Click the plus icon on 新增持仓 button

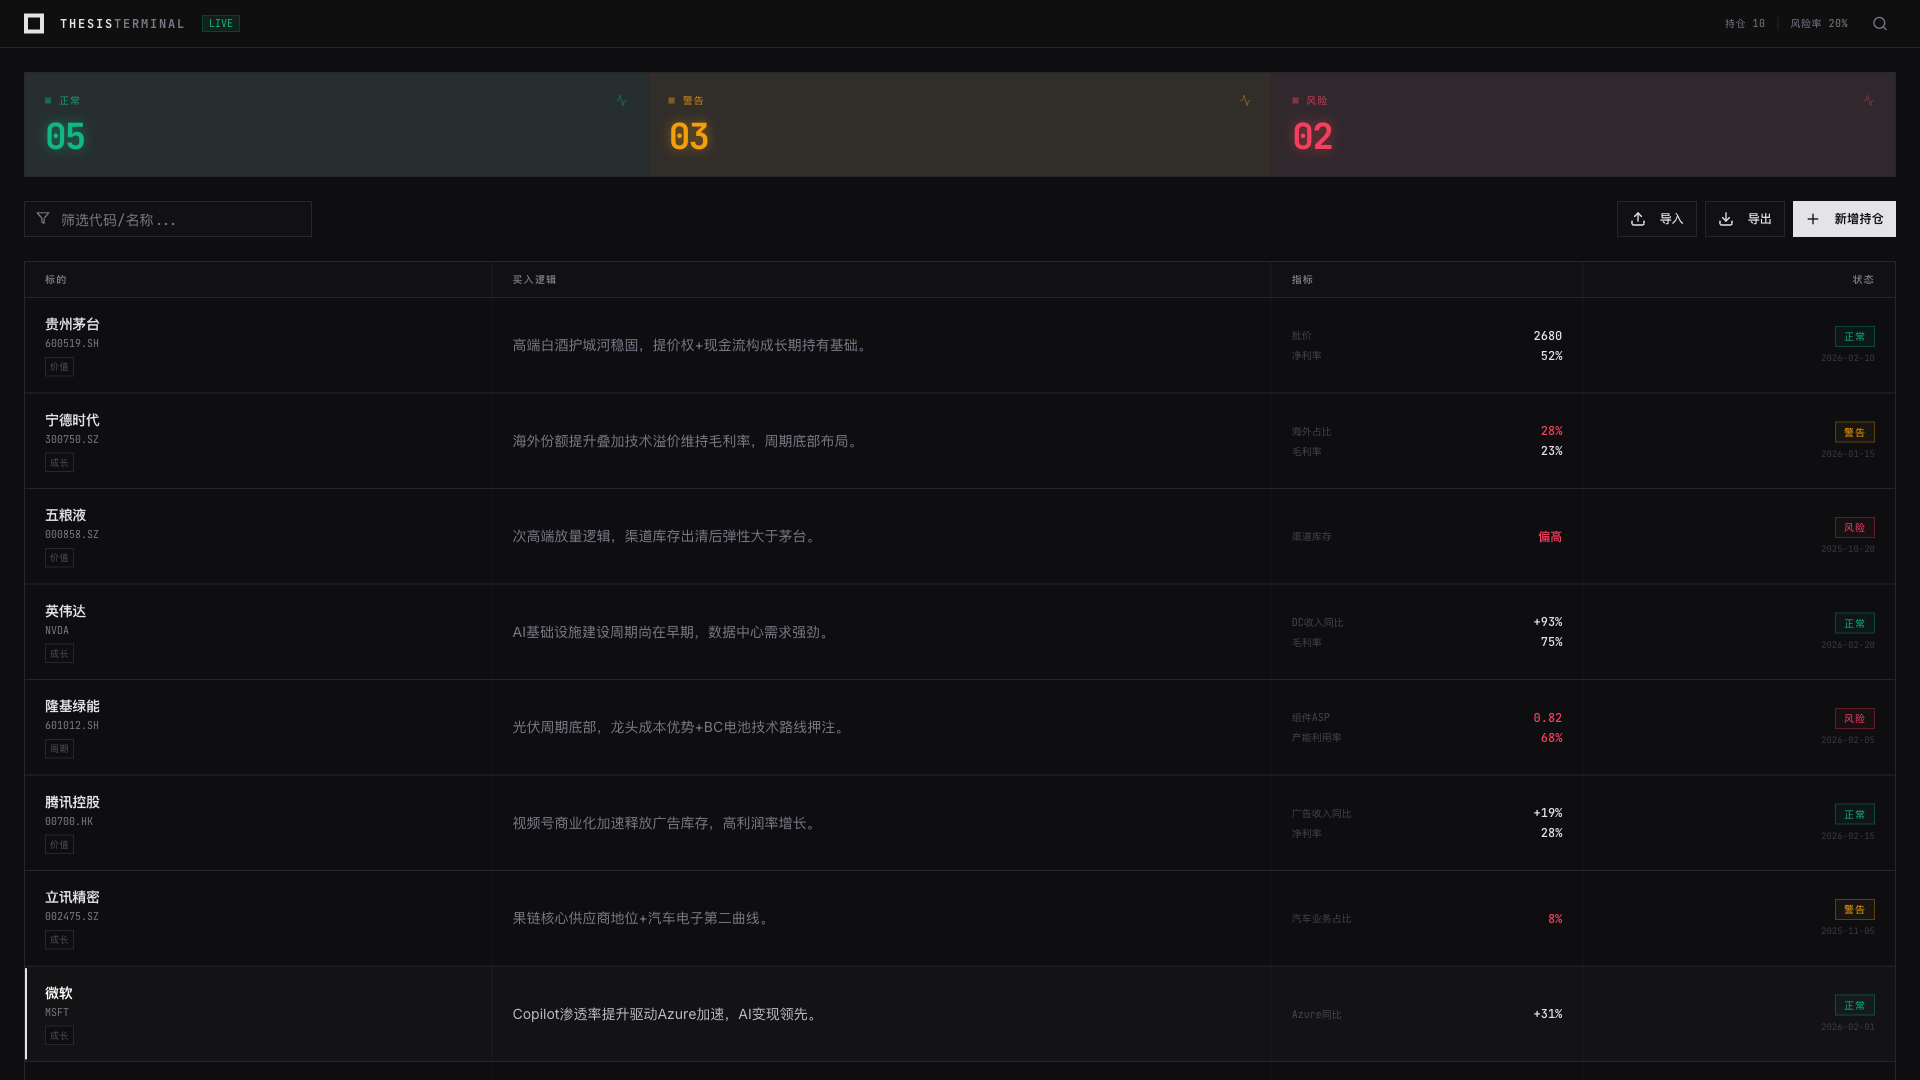(1813, 218)
